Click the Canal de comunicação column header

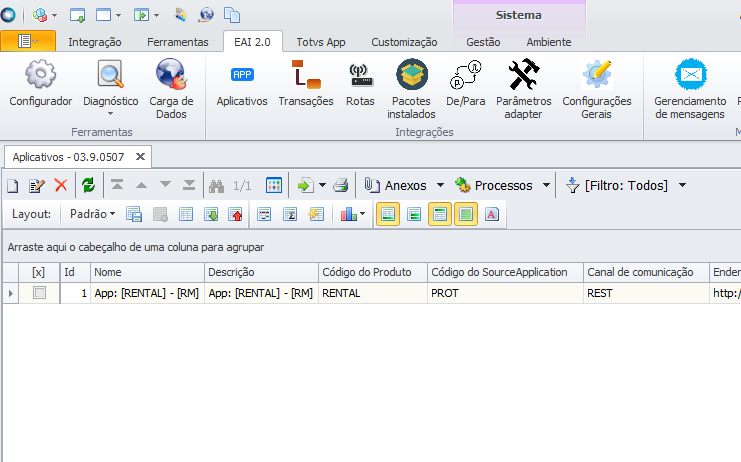pos(646,272)
